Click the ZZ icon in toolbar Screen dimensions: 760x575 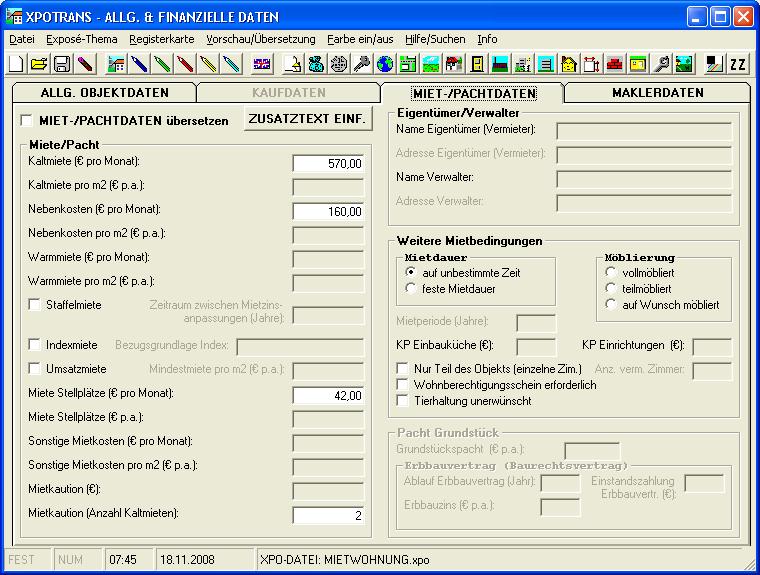point(738,64)
